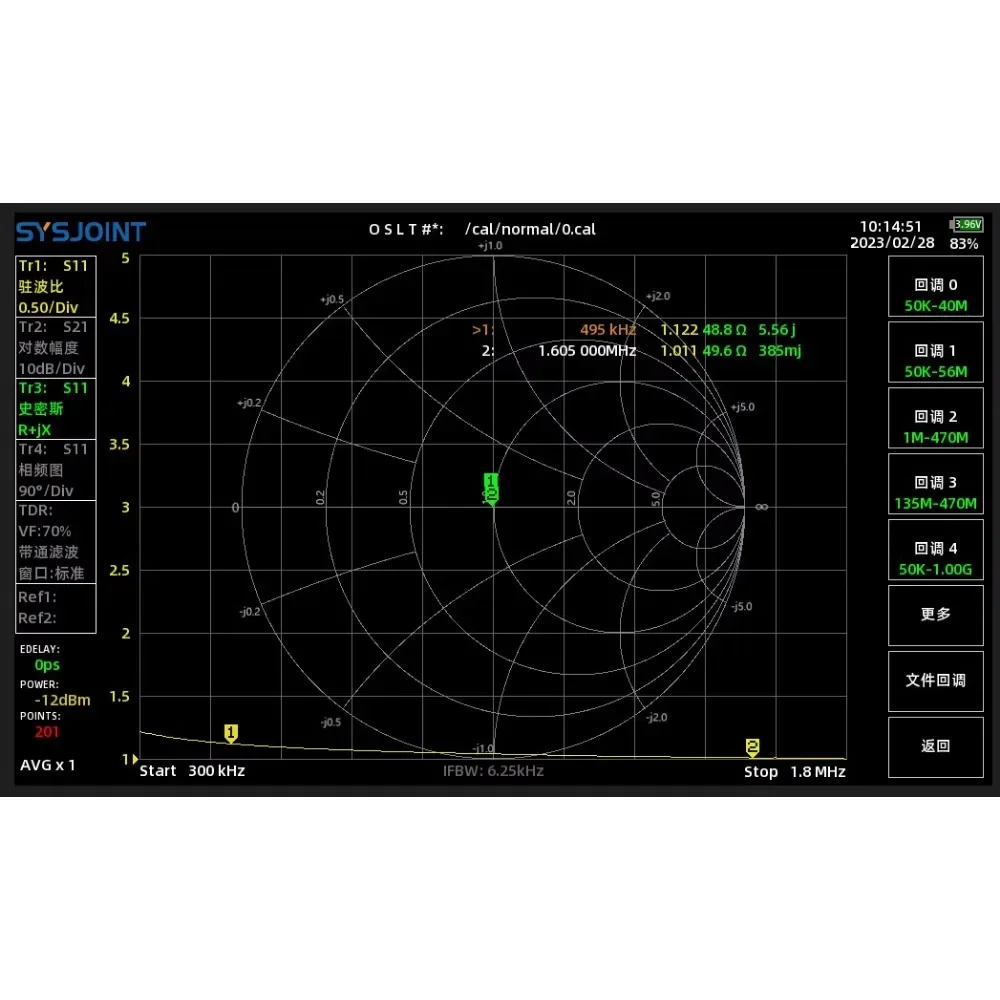Click the date 2023/02/28

pos(892,243)
